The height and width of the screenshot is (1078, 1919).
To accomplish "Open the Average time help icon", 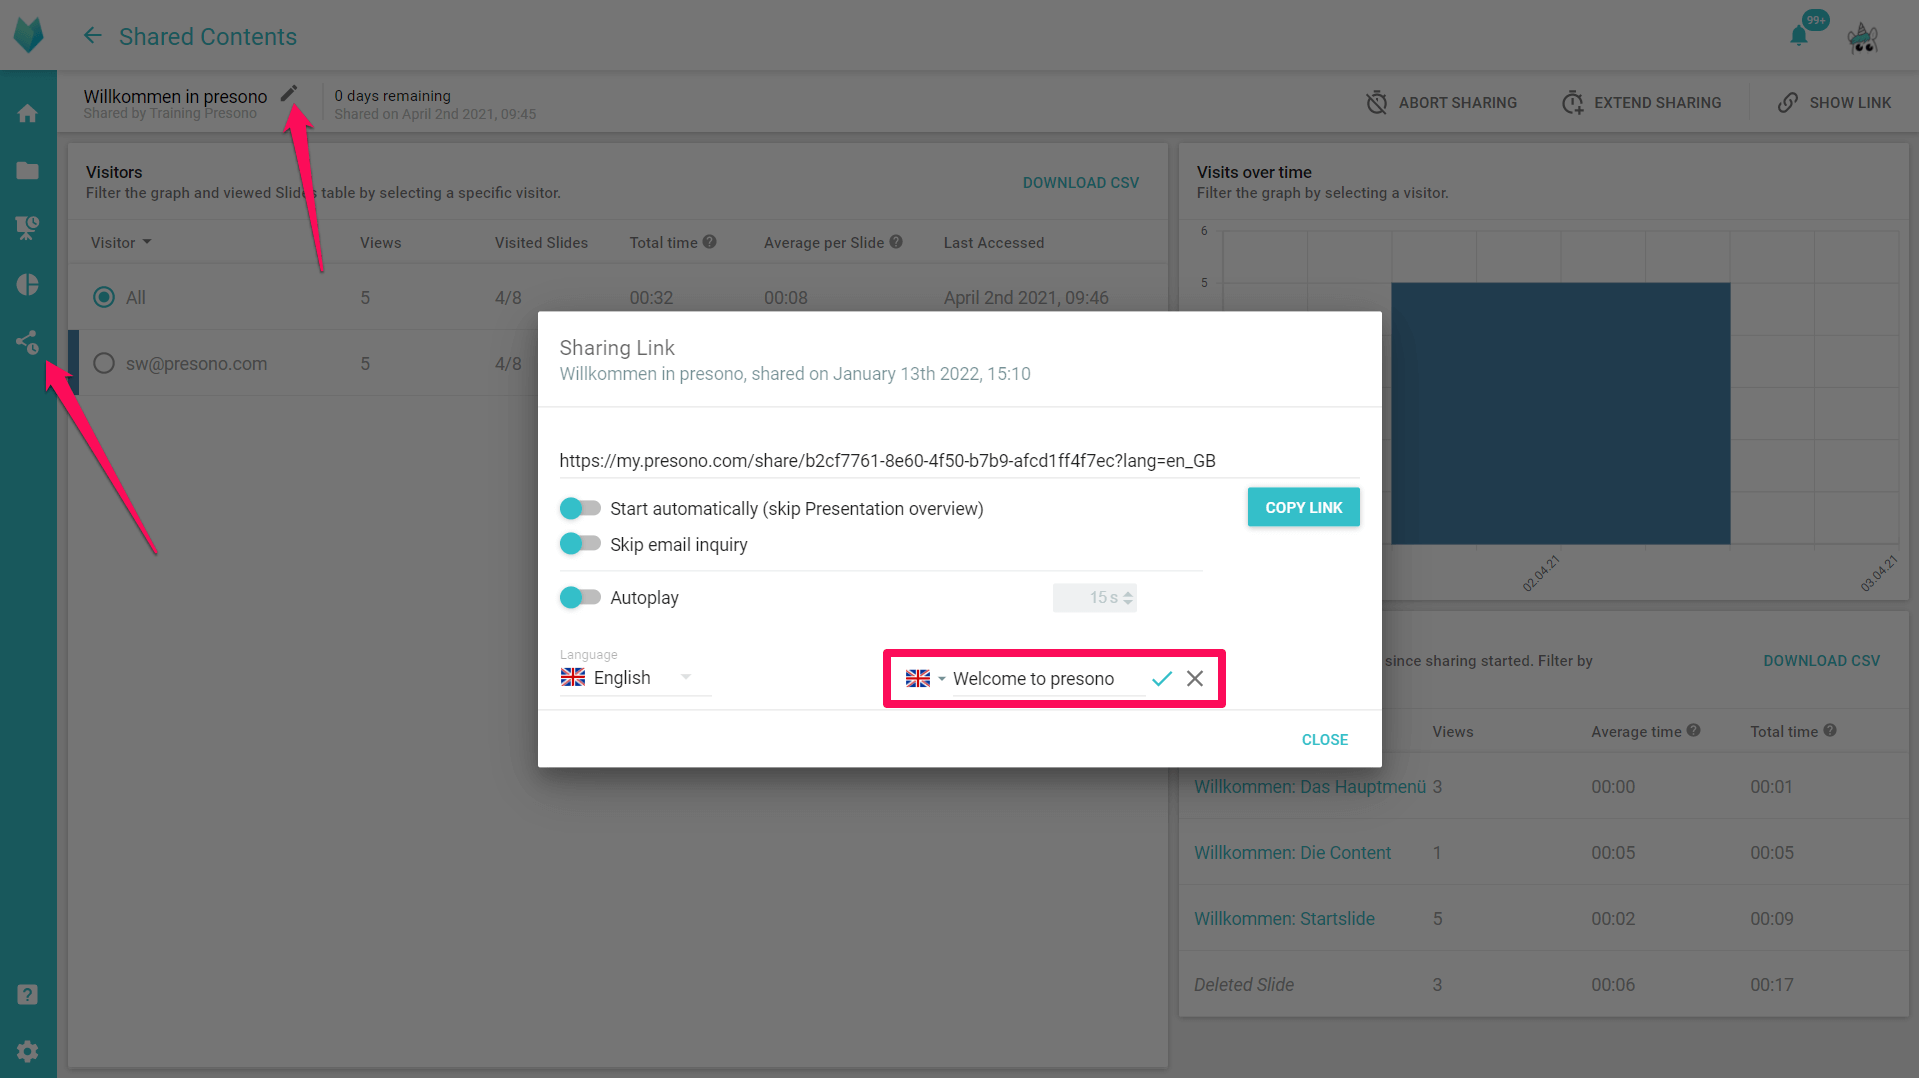I will point(1693,731).
